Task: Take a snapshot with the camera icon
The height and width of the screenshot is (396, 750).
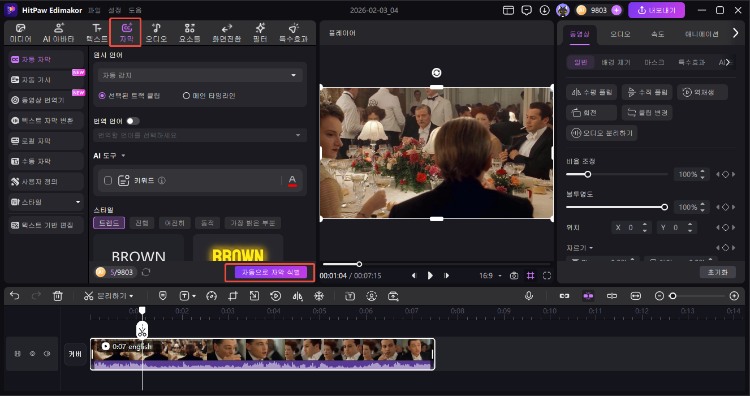Action: click(514, 275)
